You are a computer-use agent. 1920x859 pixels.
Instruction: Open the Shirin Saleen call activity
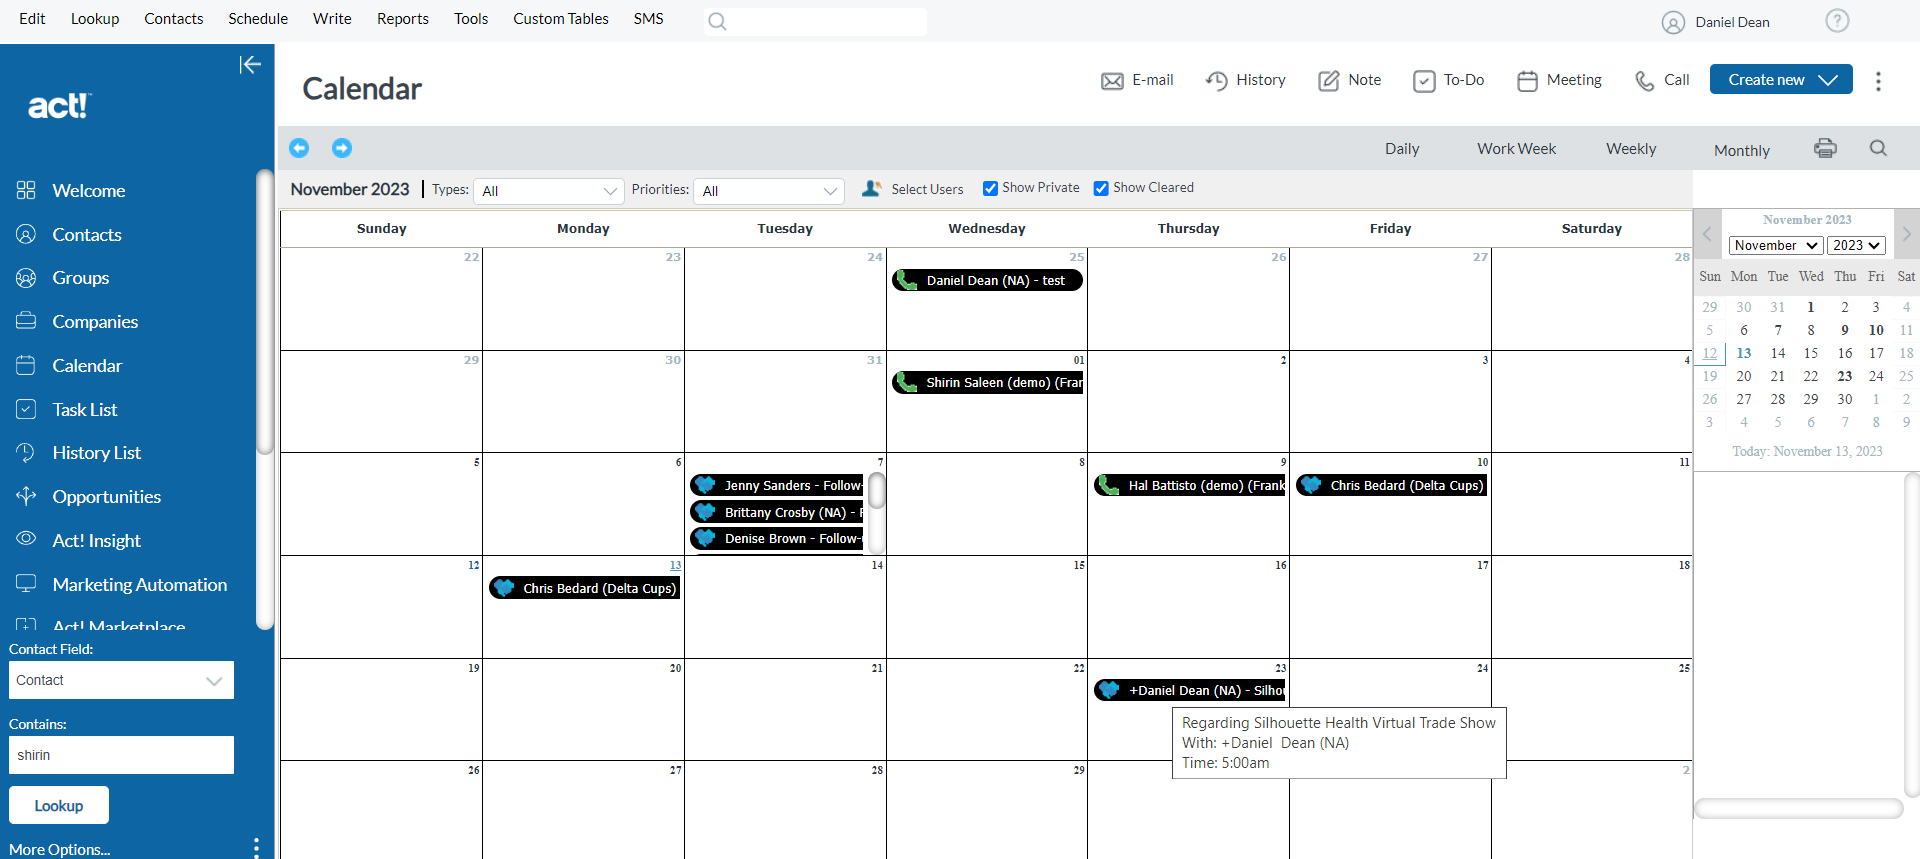click(988, 383)
